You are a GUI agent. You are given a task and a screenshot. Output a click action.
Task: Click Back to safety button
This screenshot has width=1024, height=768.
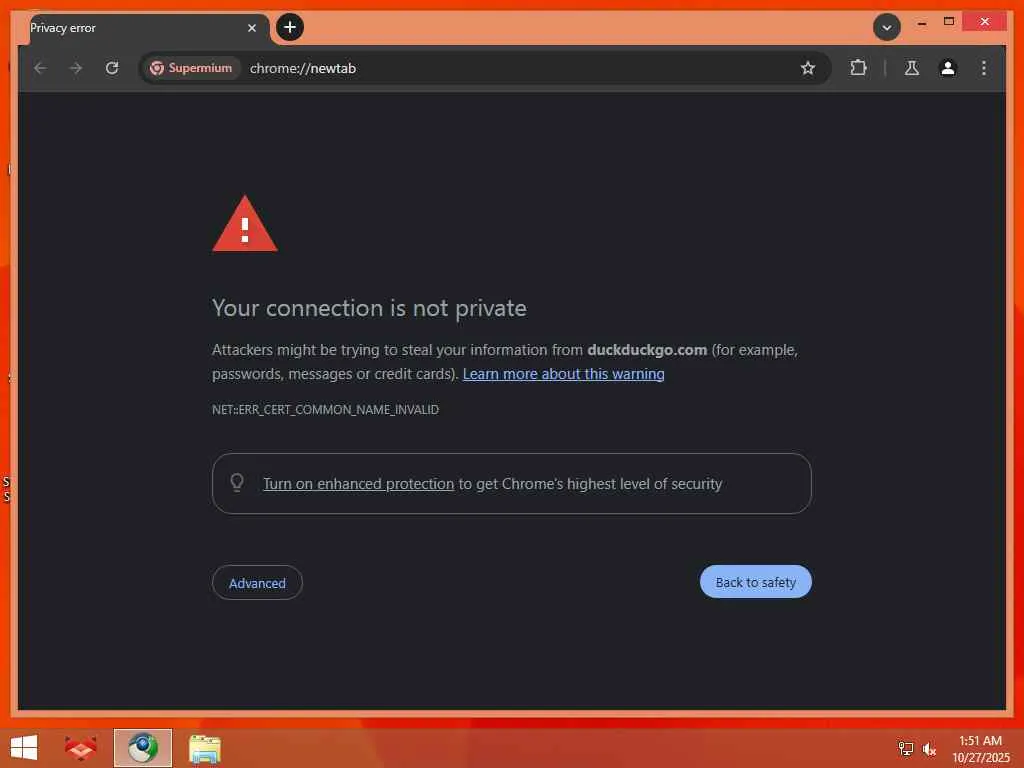click(x=756, y=582)
